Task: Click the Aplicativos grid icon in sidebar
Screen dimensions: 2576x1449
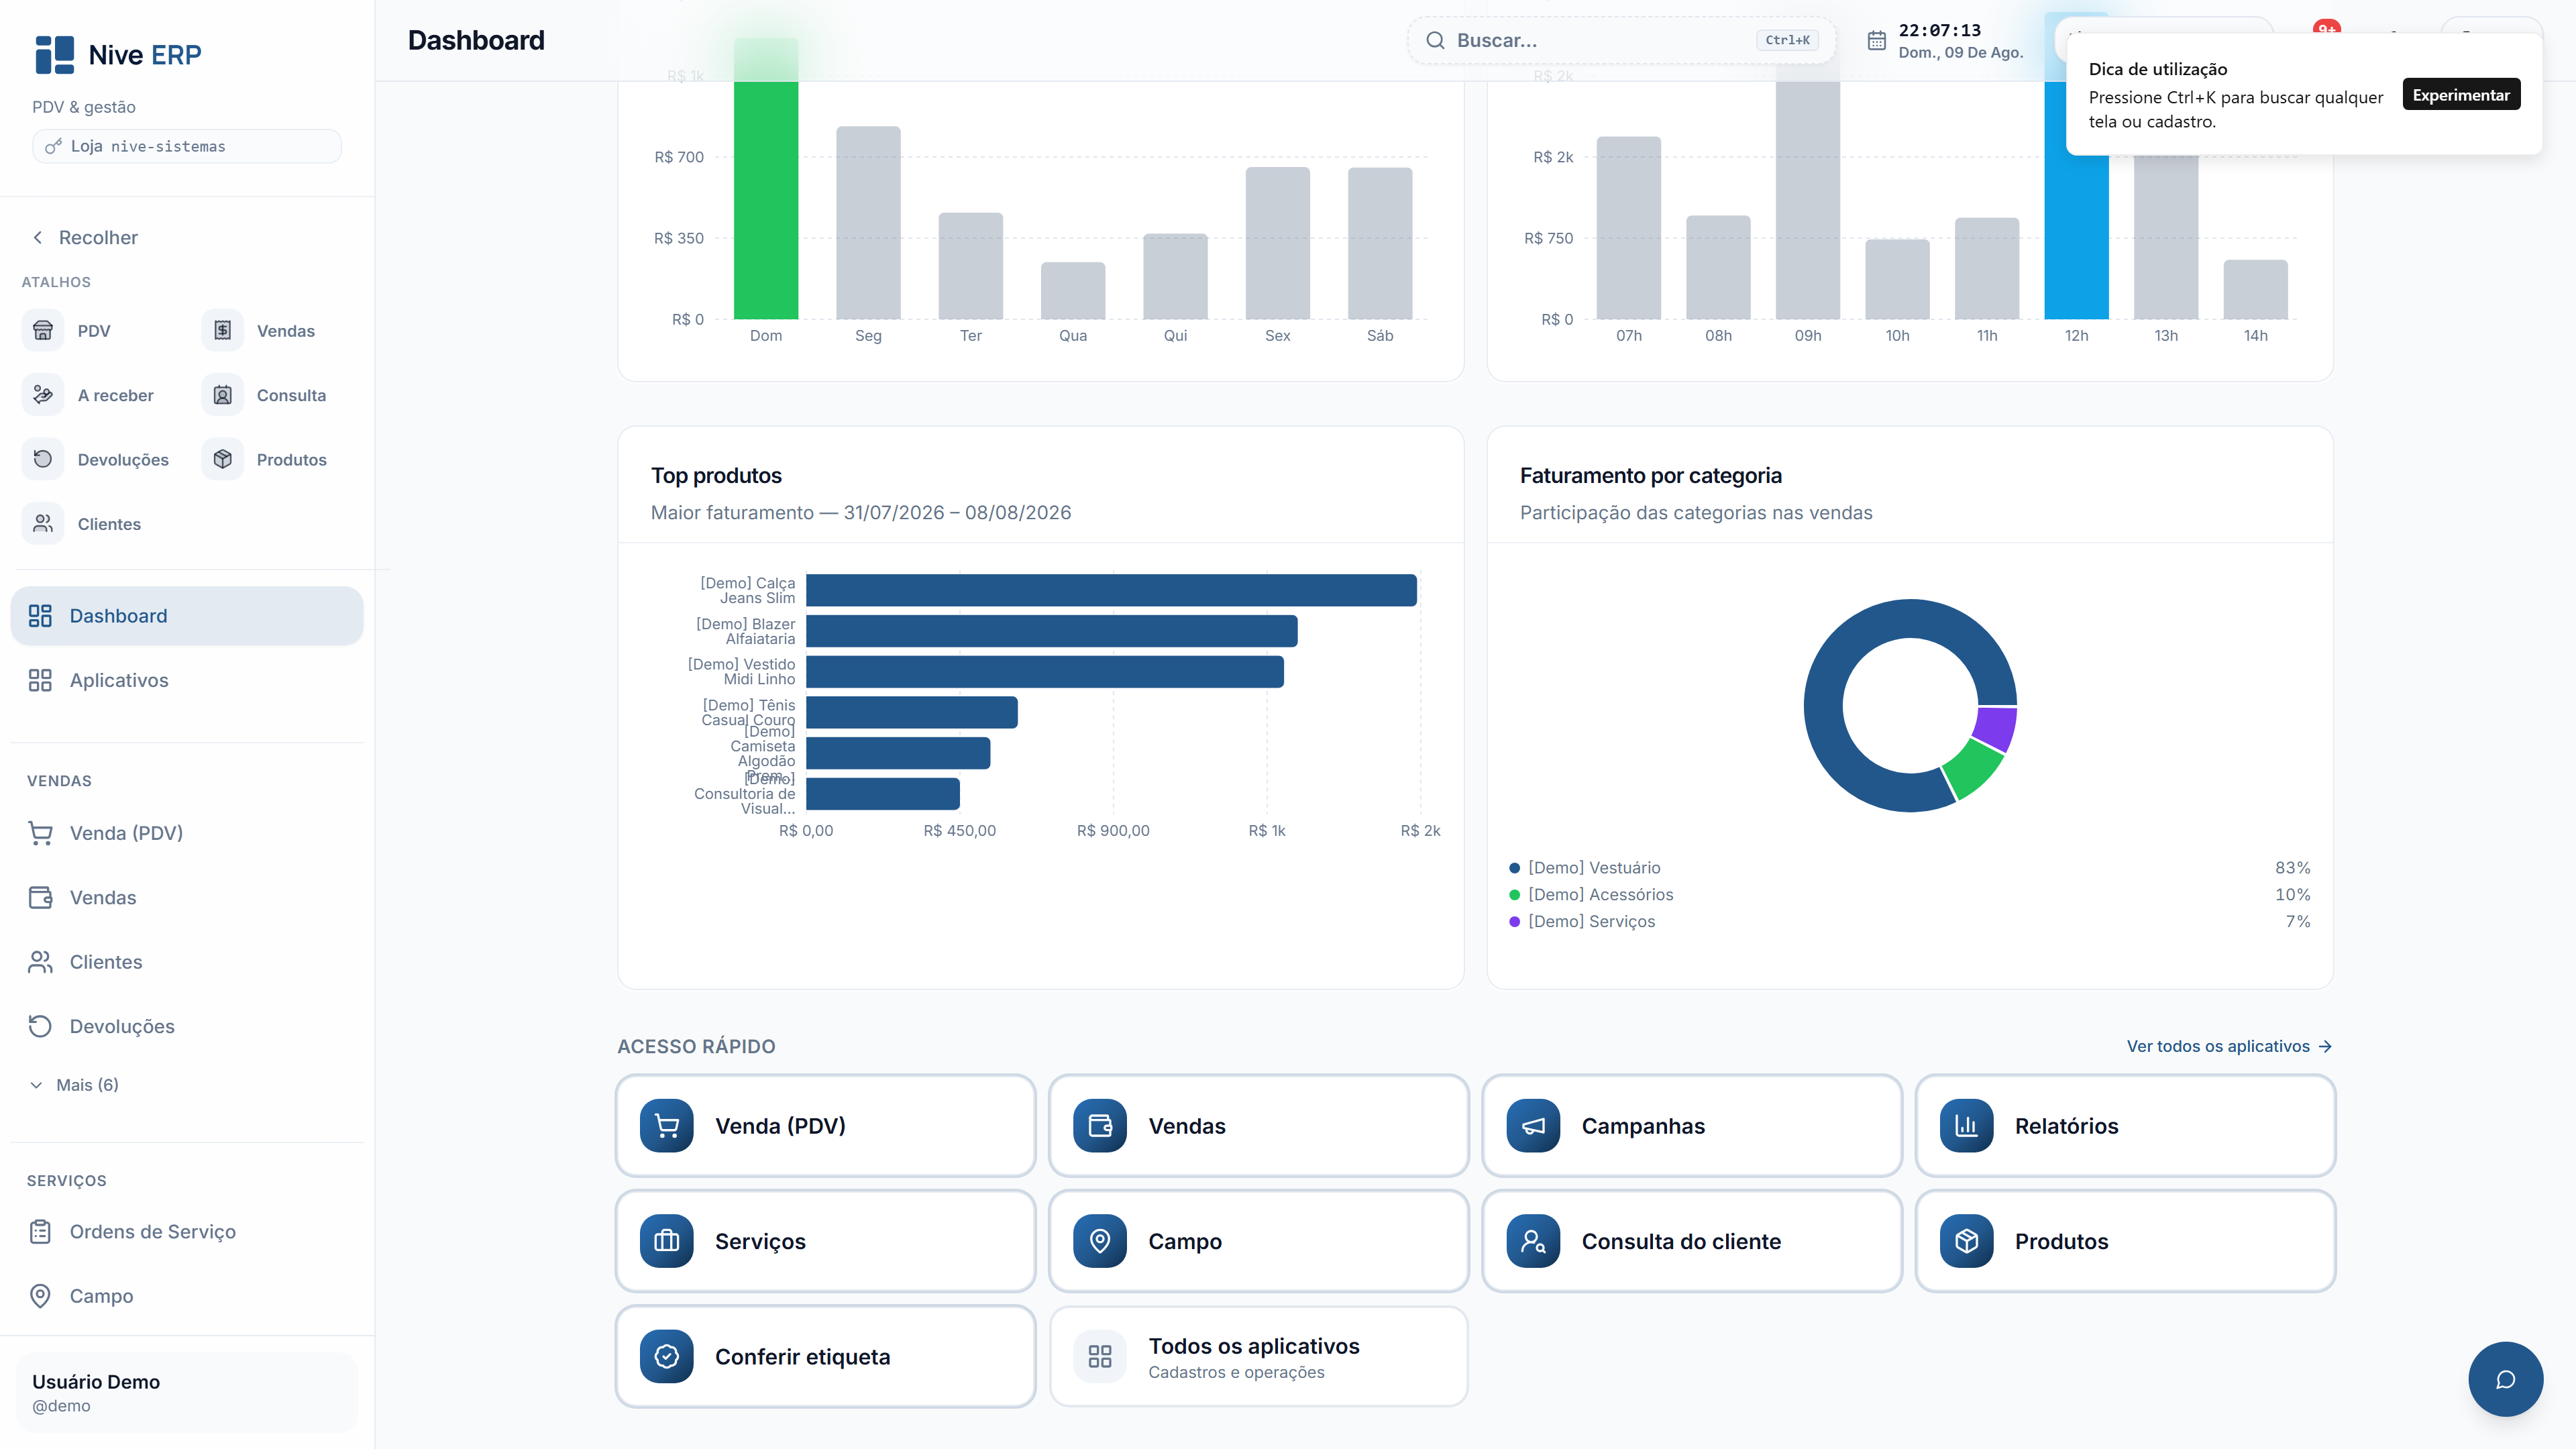Action: (40, 680)
